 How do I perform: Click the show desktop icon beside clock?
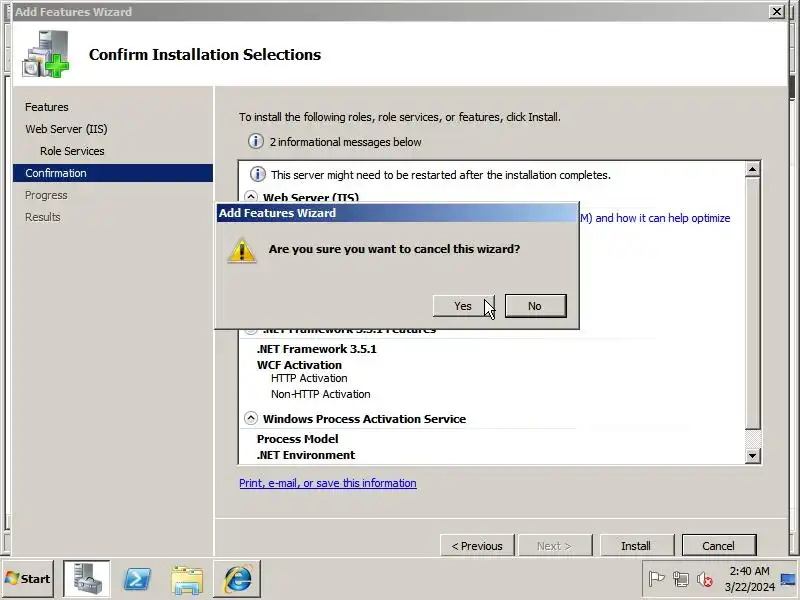click(788, 579)
